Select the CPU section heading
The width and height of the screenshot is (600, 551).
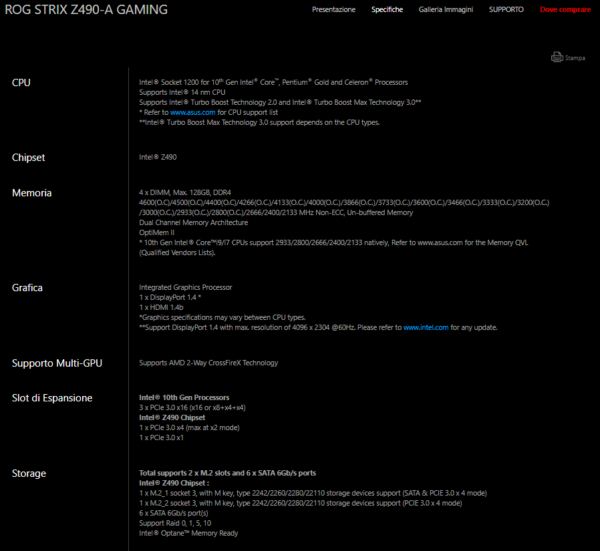coord(21,83)
